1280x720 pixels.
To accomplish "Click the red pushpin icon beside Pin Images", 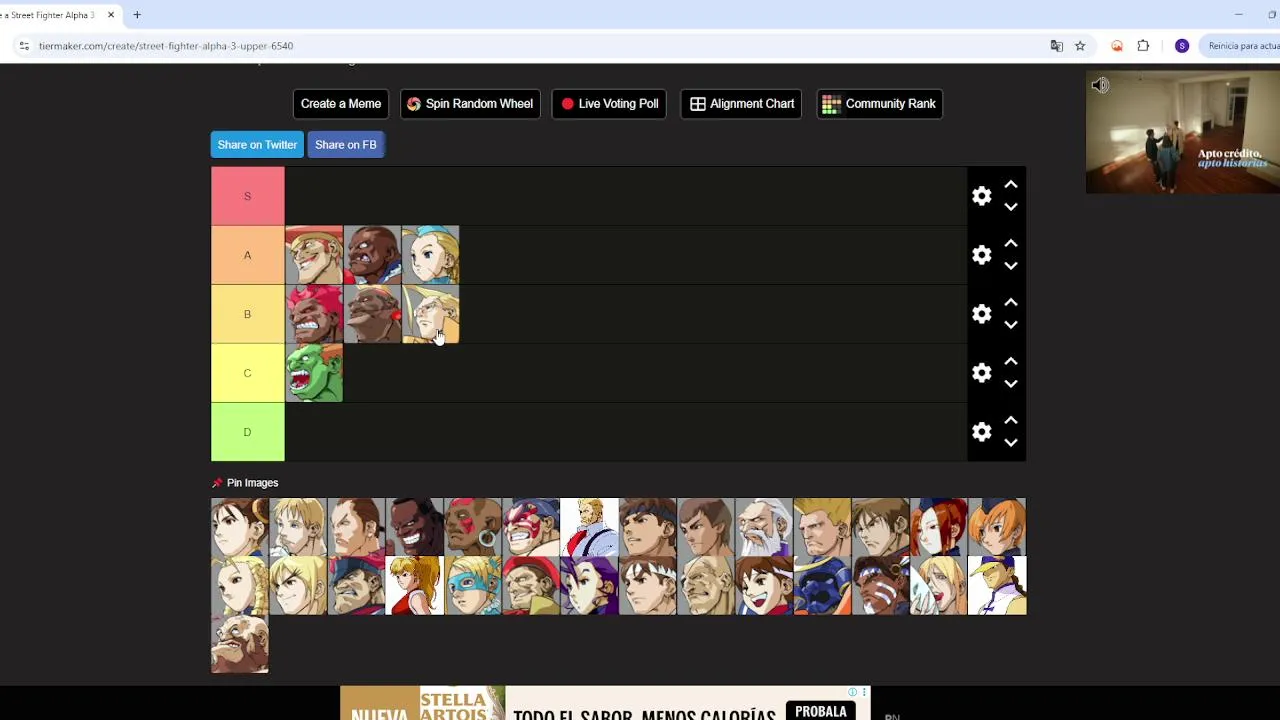I will click(217, 483).
